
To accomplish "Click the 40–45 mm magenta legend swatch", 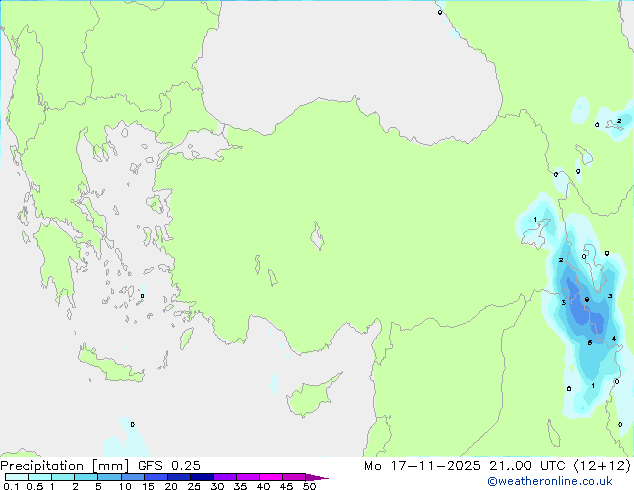I will pos(271,477).
